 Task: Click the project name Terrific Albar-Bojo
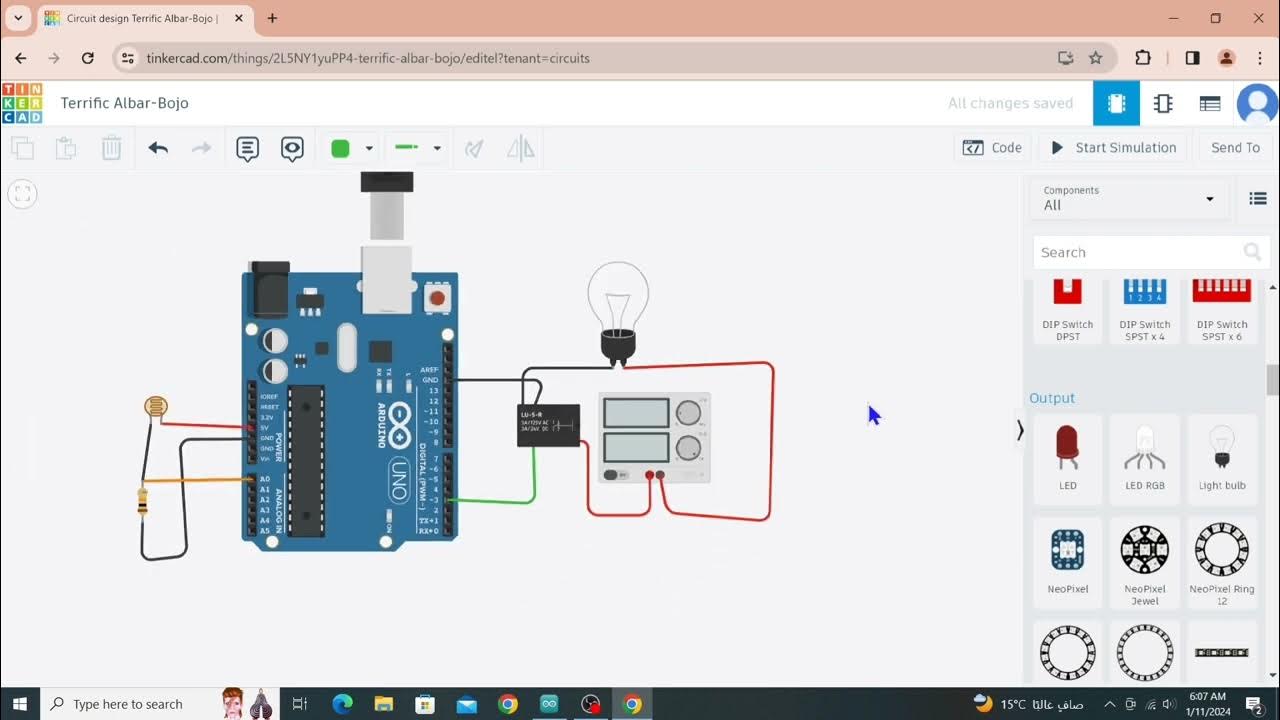click(124, 103)
